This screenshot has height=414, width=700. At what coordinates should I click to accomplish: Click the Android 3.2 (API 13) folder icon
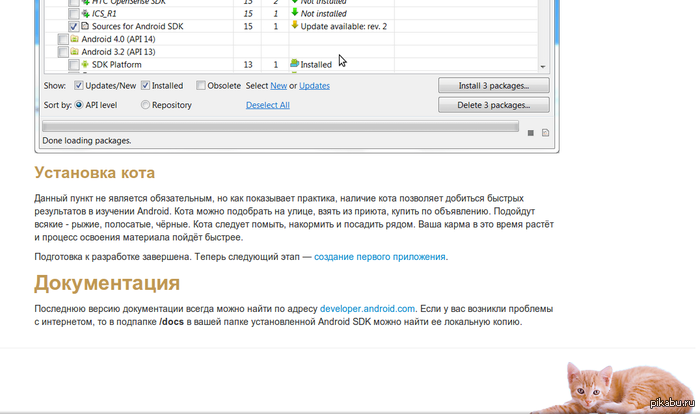coord(74,52)
